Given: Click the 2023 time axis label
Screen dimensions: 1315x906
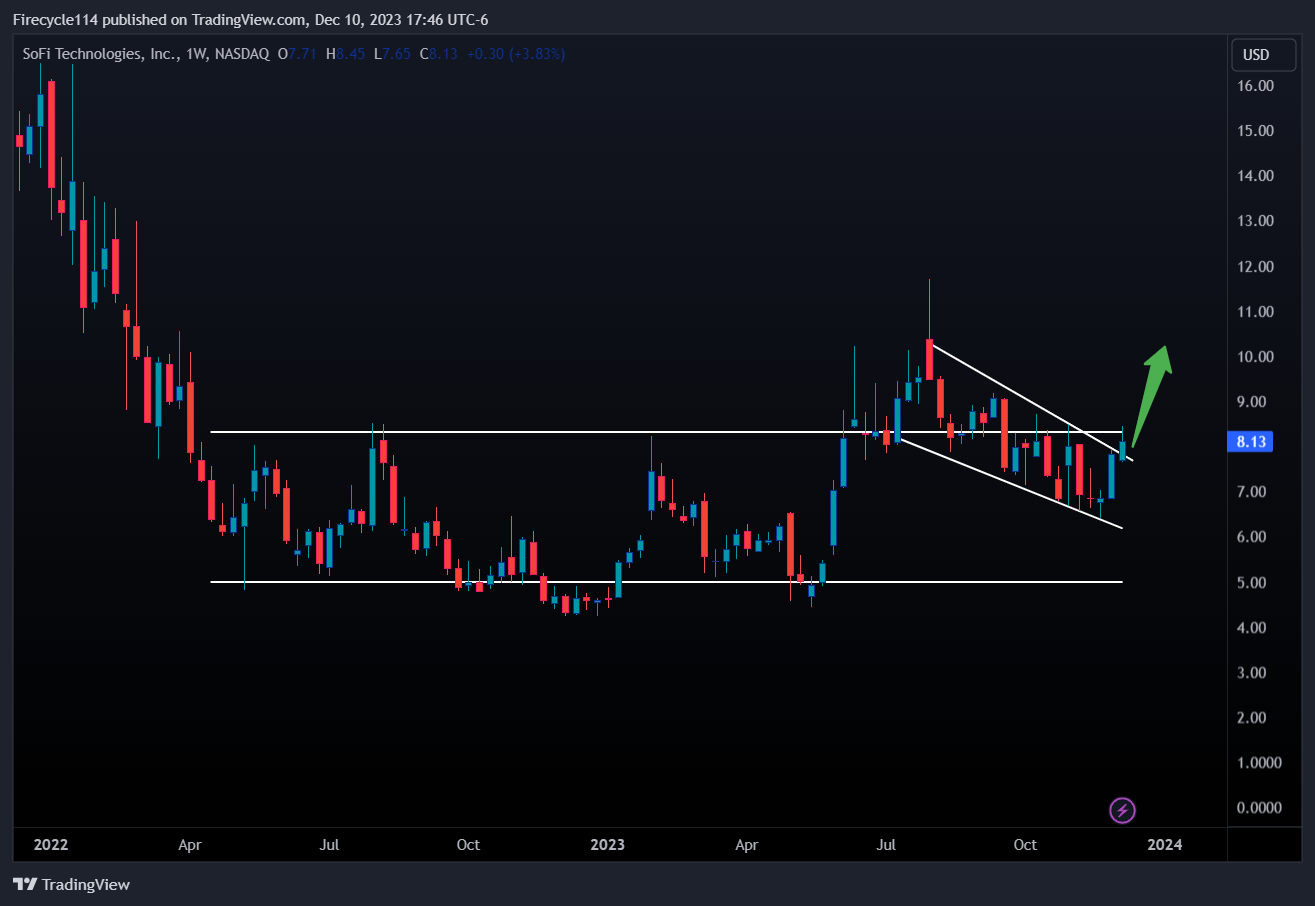Looking at the screenshot, I should 607,845.
